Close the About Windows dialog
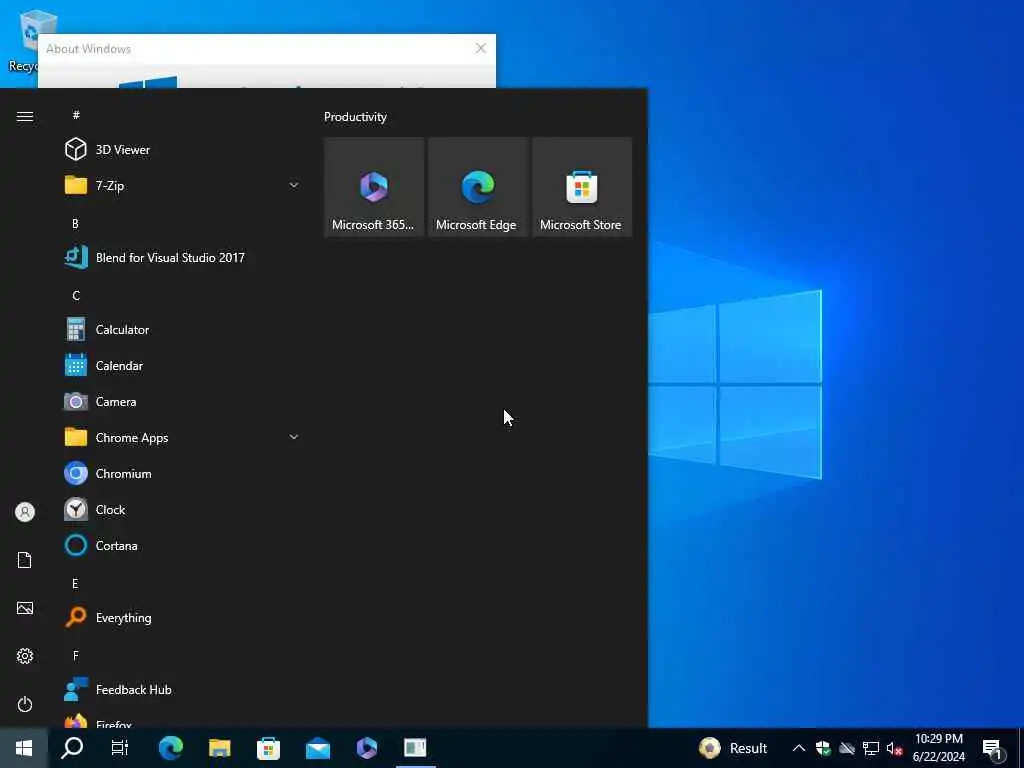 coord(481,48)
